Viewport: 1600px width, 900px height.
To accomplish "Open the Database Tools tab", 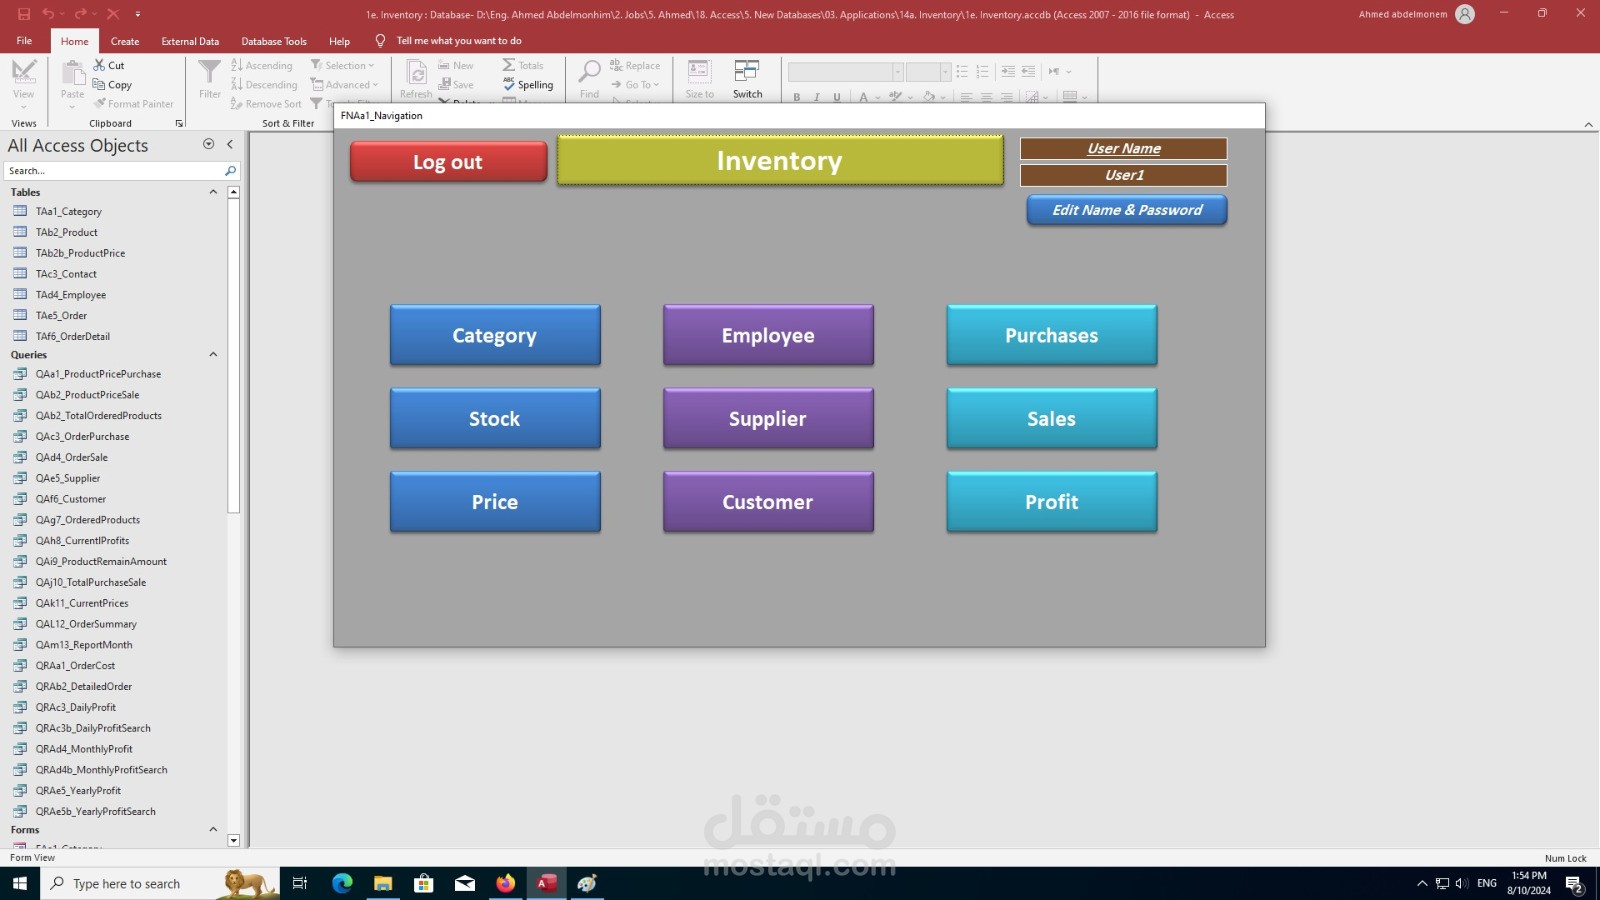I will (274, 41).
